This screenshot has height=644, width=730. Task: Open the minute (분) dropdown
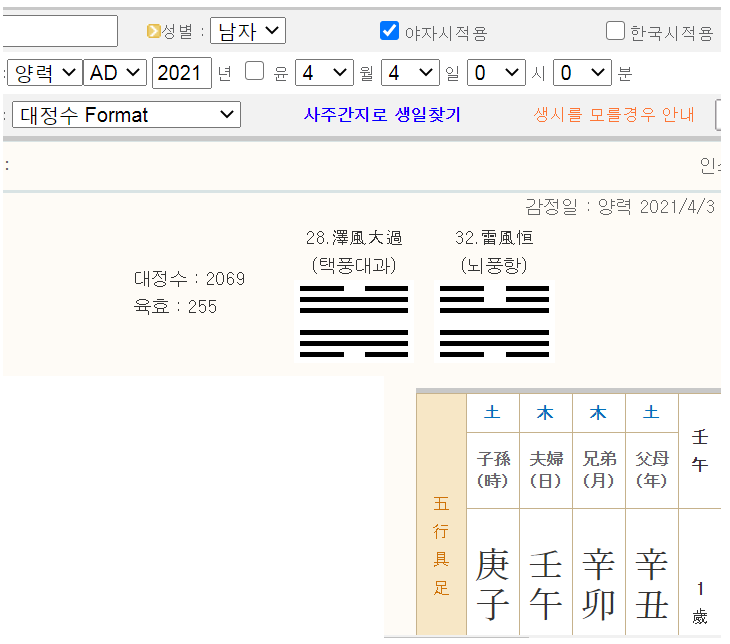click(582, 73)
